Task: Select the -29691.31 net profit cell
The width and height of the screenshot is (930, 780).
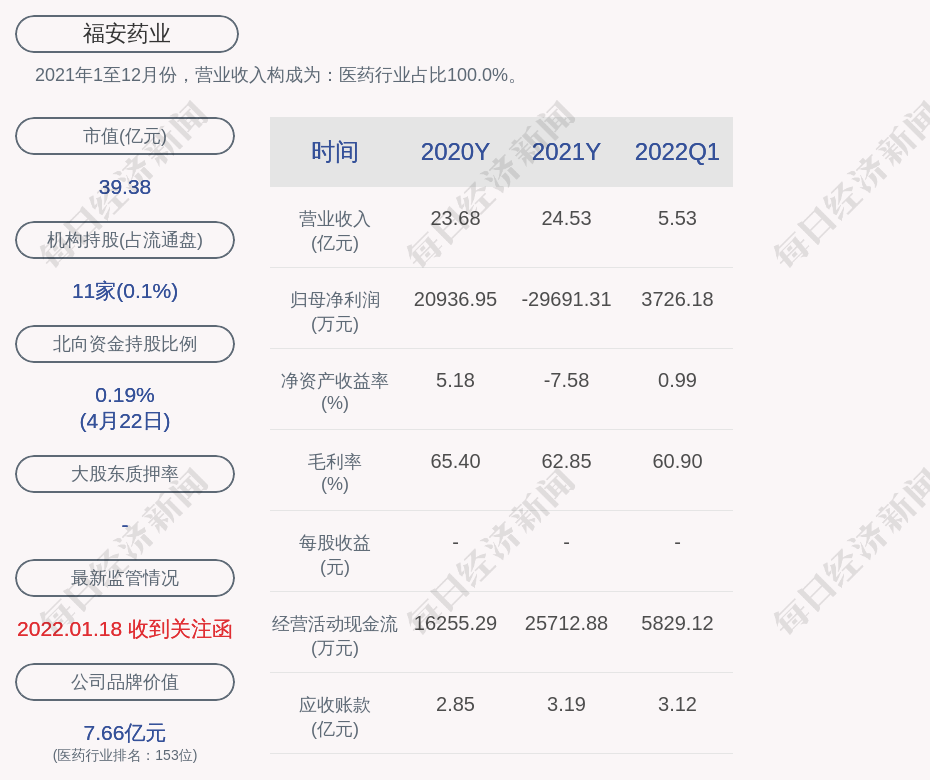Action: [566, 299]
